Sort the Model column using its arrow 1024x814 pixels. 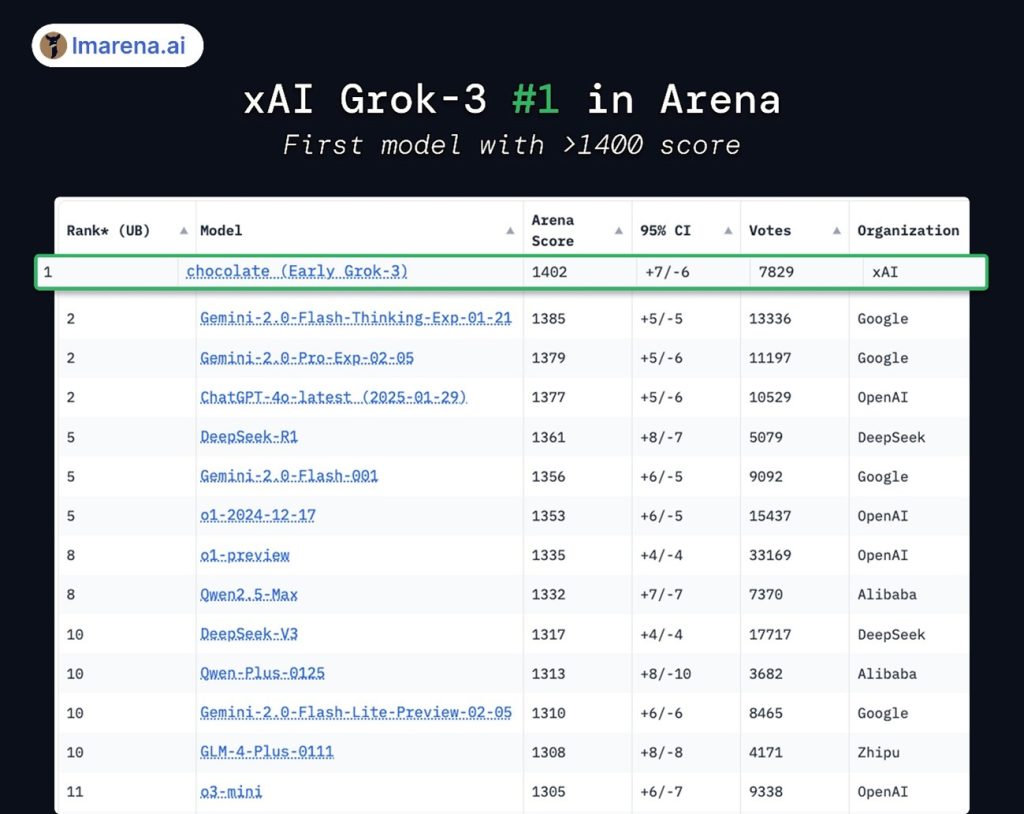coord(509,230)
